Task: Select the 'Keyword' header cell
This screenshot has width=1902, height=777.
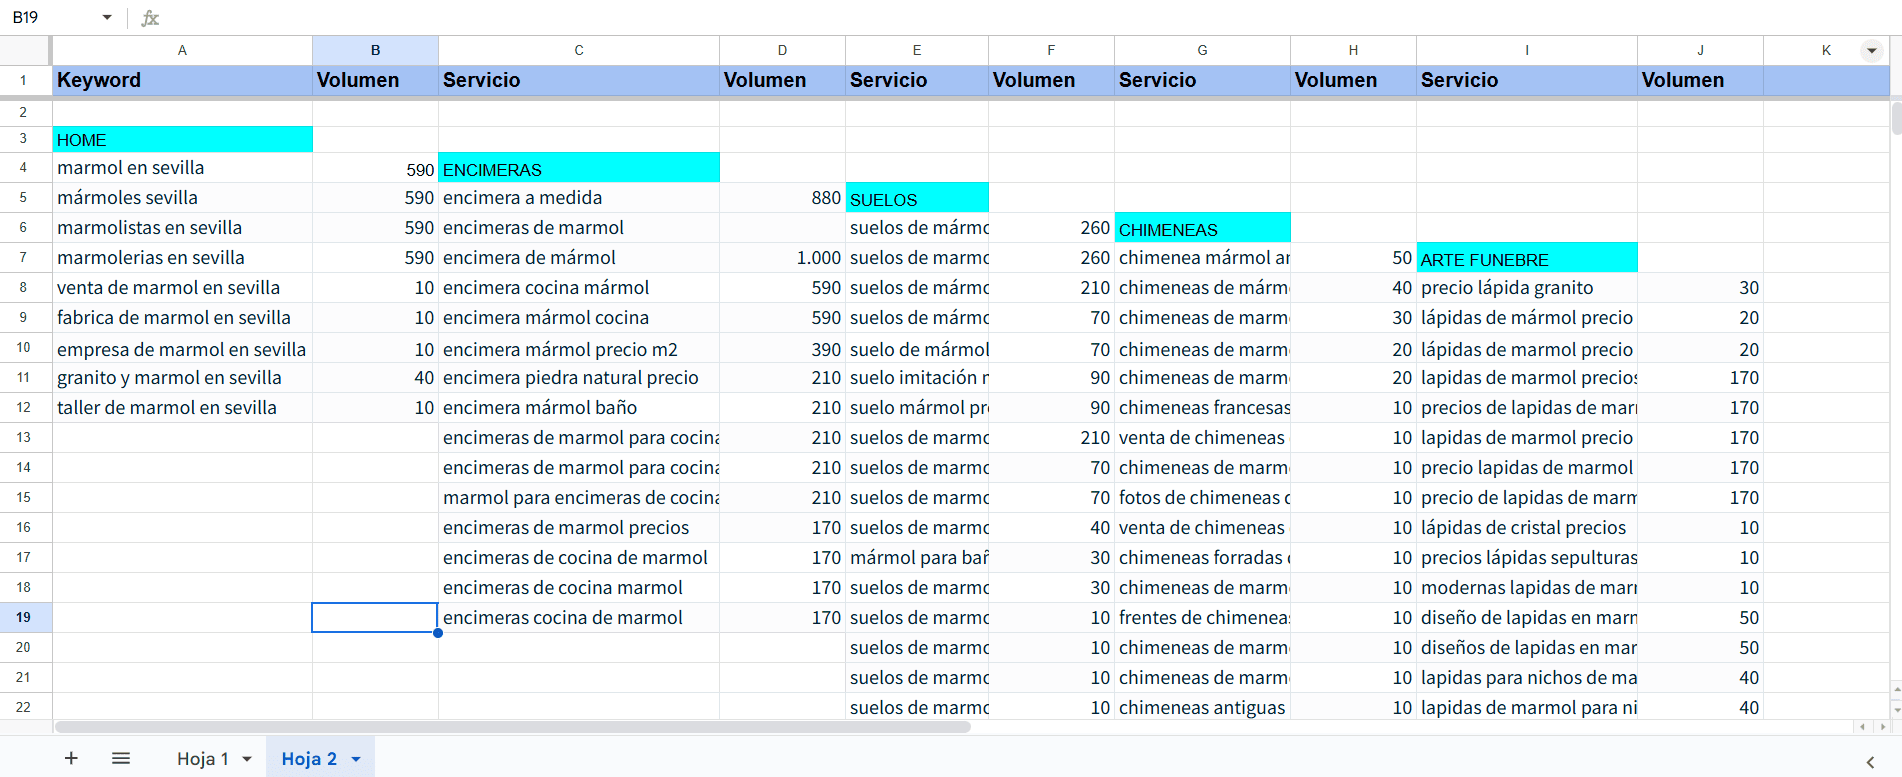Action: coord(182,80)
